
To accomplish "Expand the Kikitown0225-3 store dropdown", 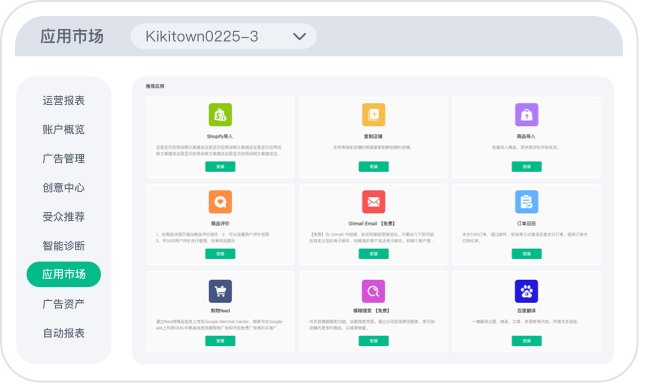I will tap(223, 36).
